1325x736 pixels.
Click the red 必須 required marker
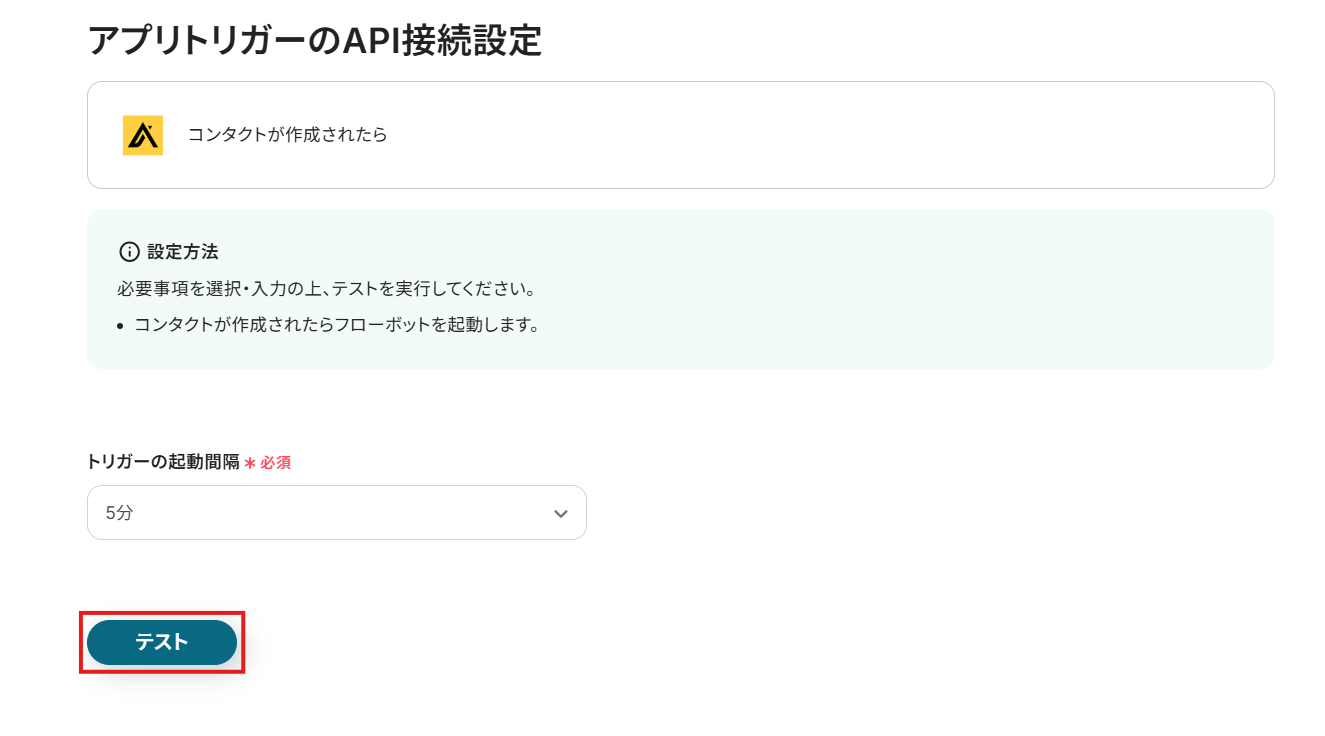click(276, 463)
